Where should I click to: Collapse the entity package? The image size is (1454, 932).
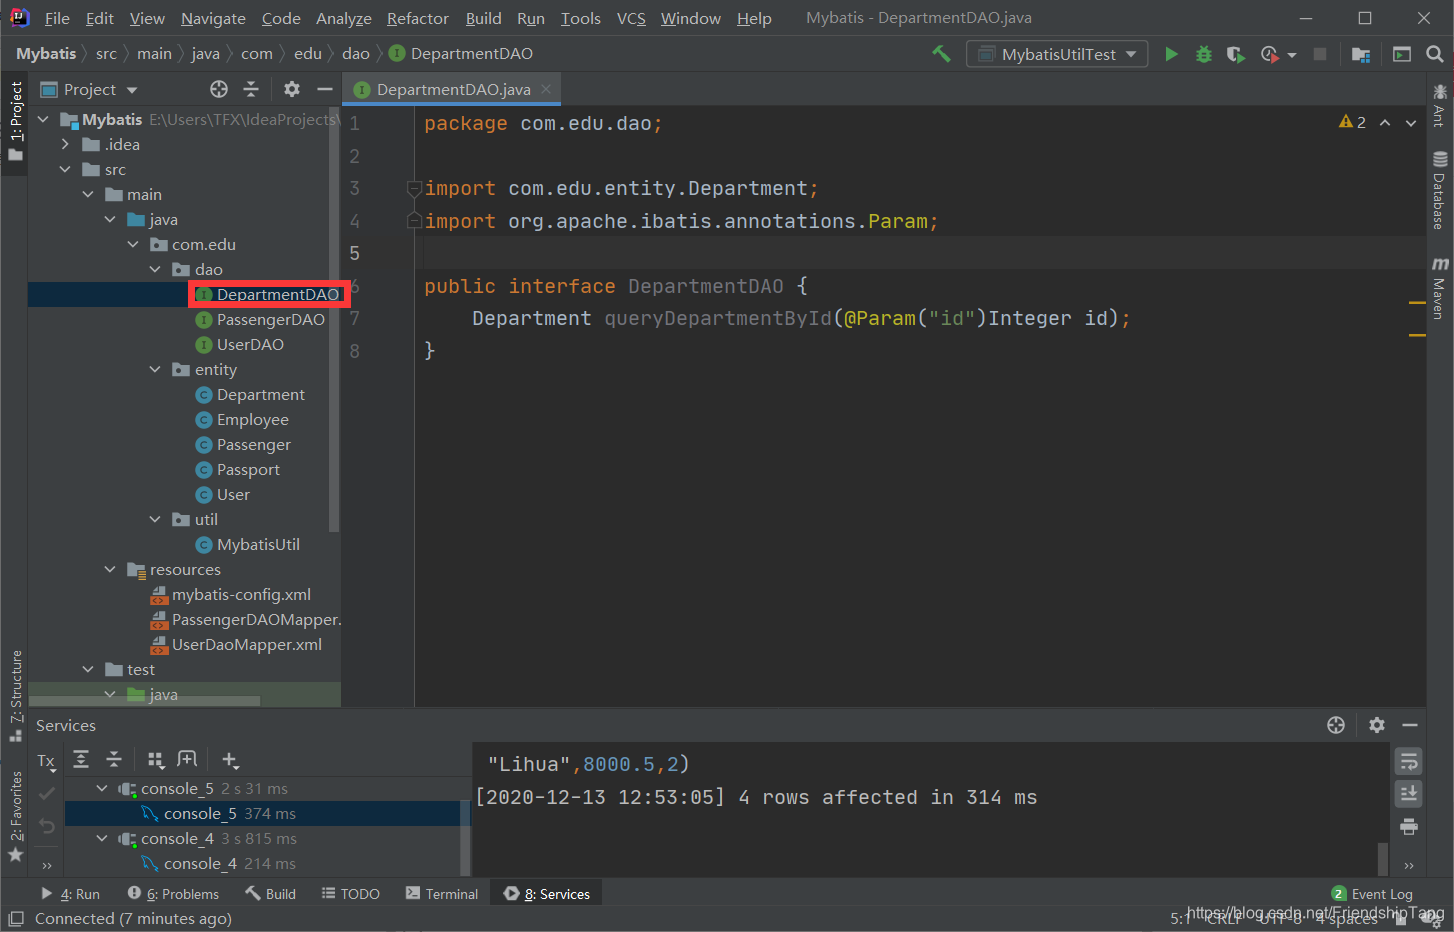pos(155,369)
